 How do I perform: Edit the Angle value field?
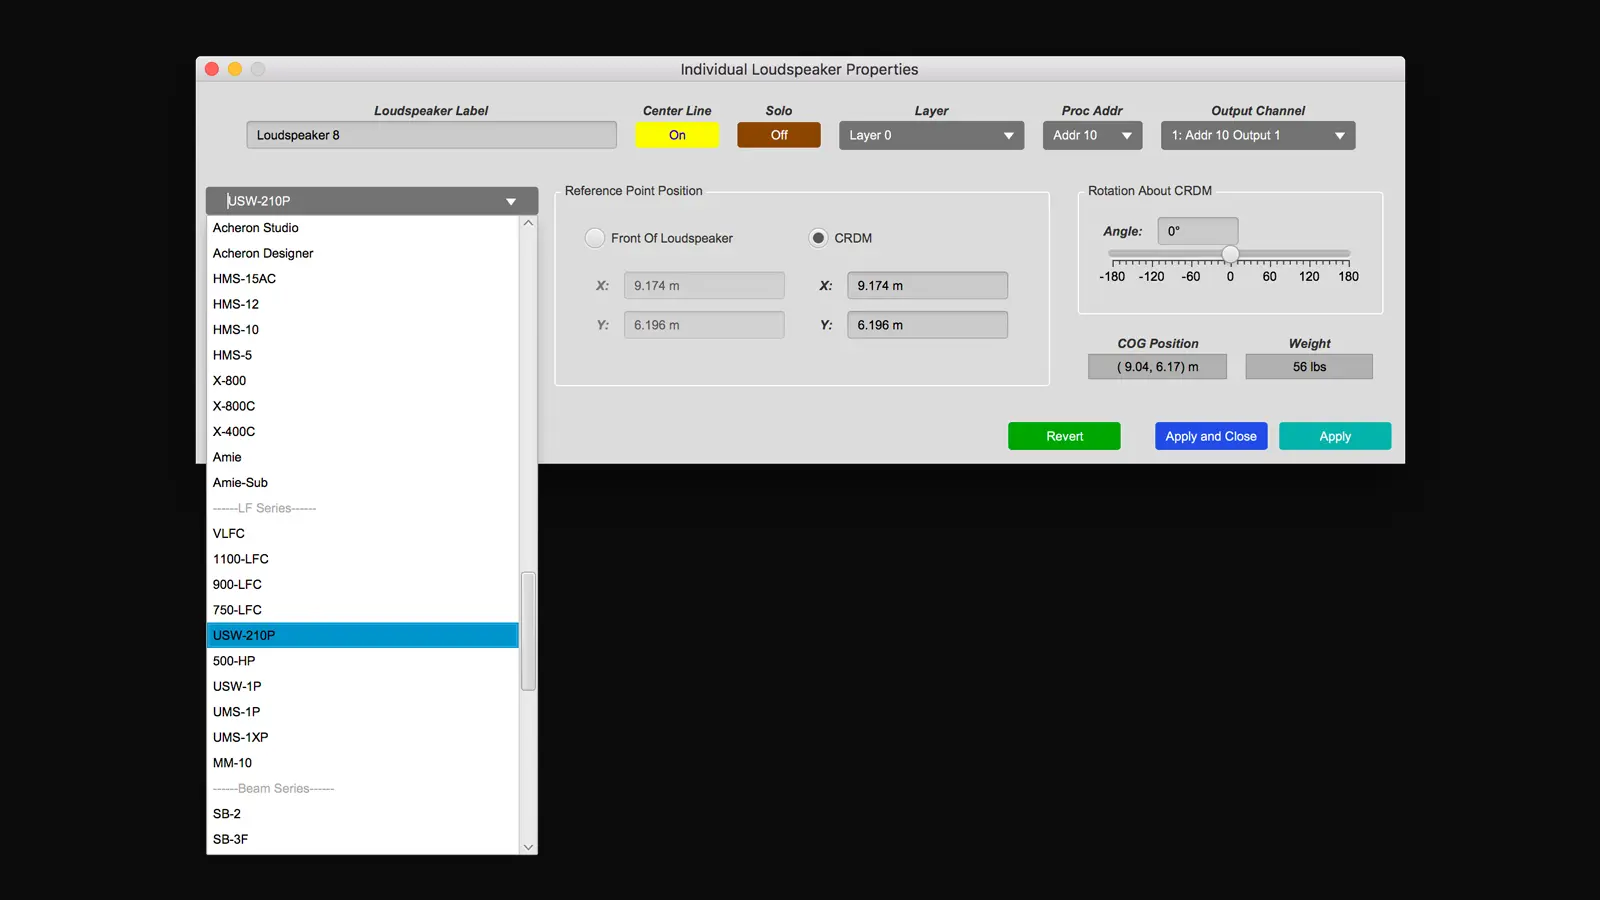point(1197,230)
